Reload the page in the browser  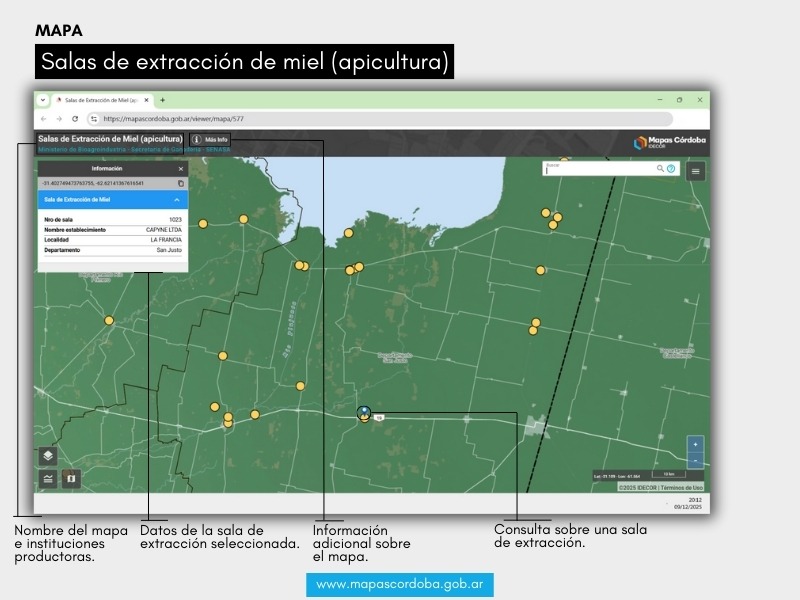(x=75, y=118)
